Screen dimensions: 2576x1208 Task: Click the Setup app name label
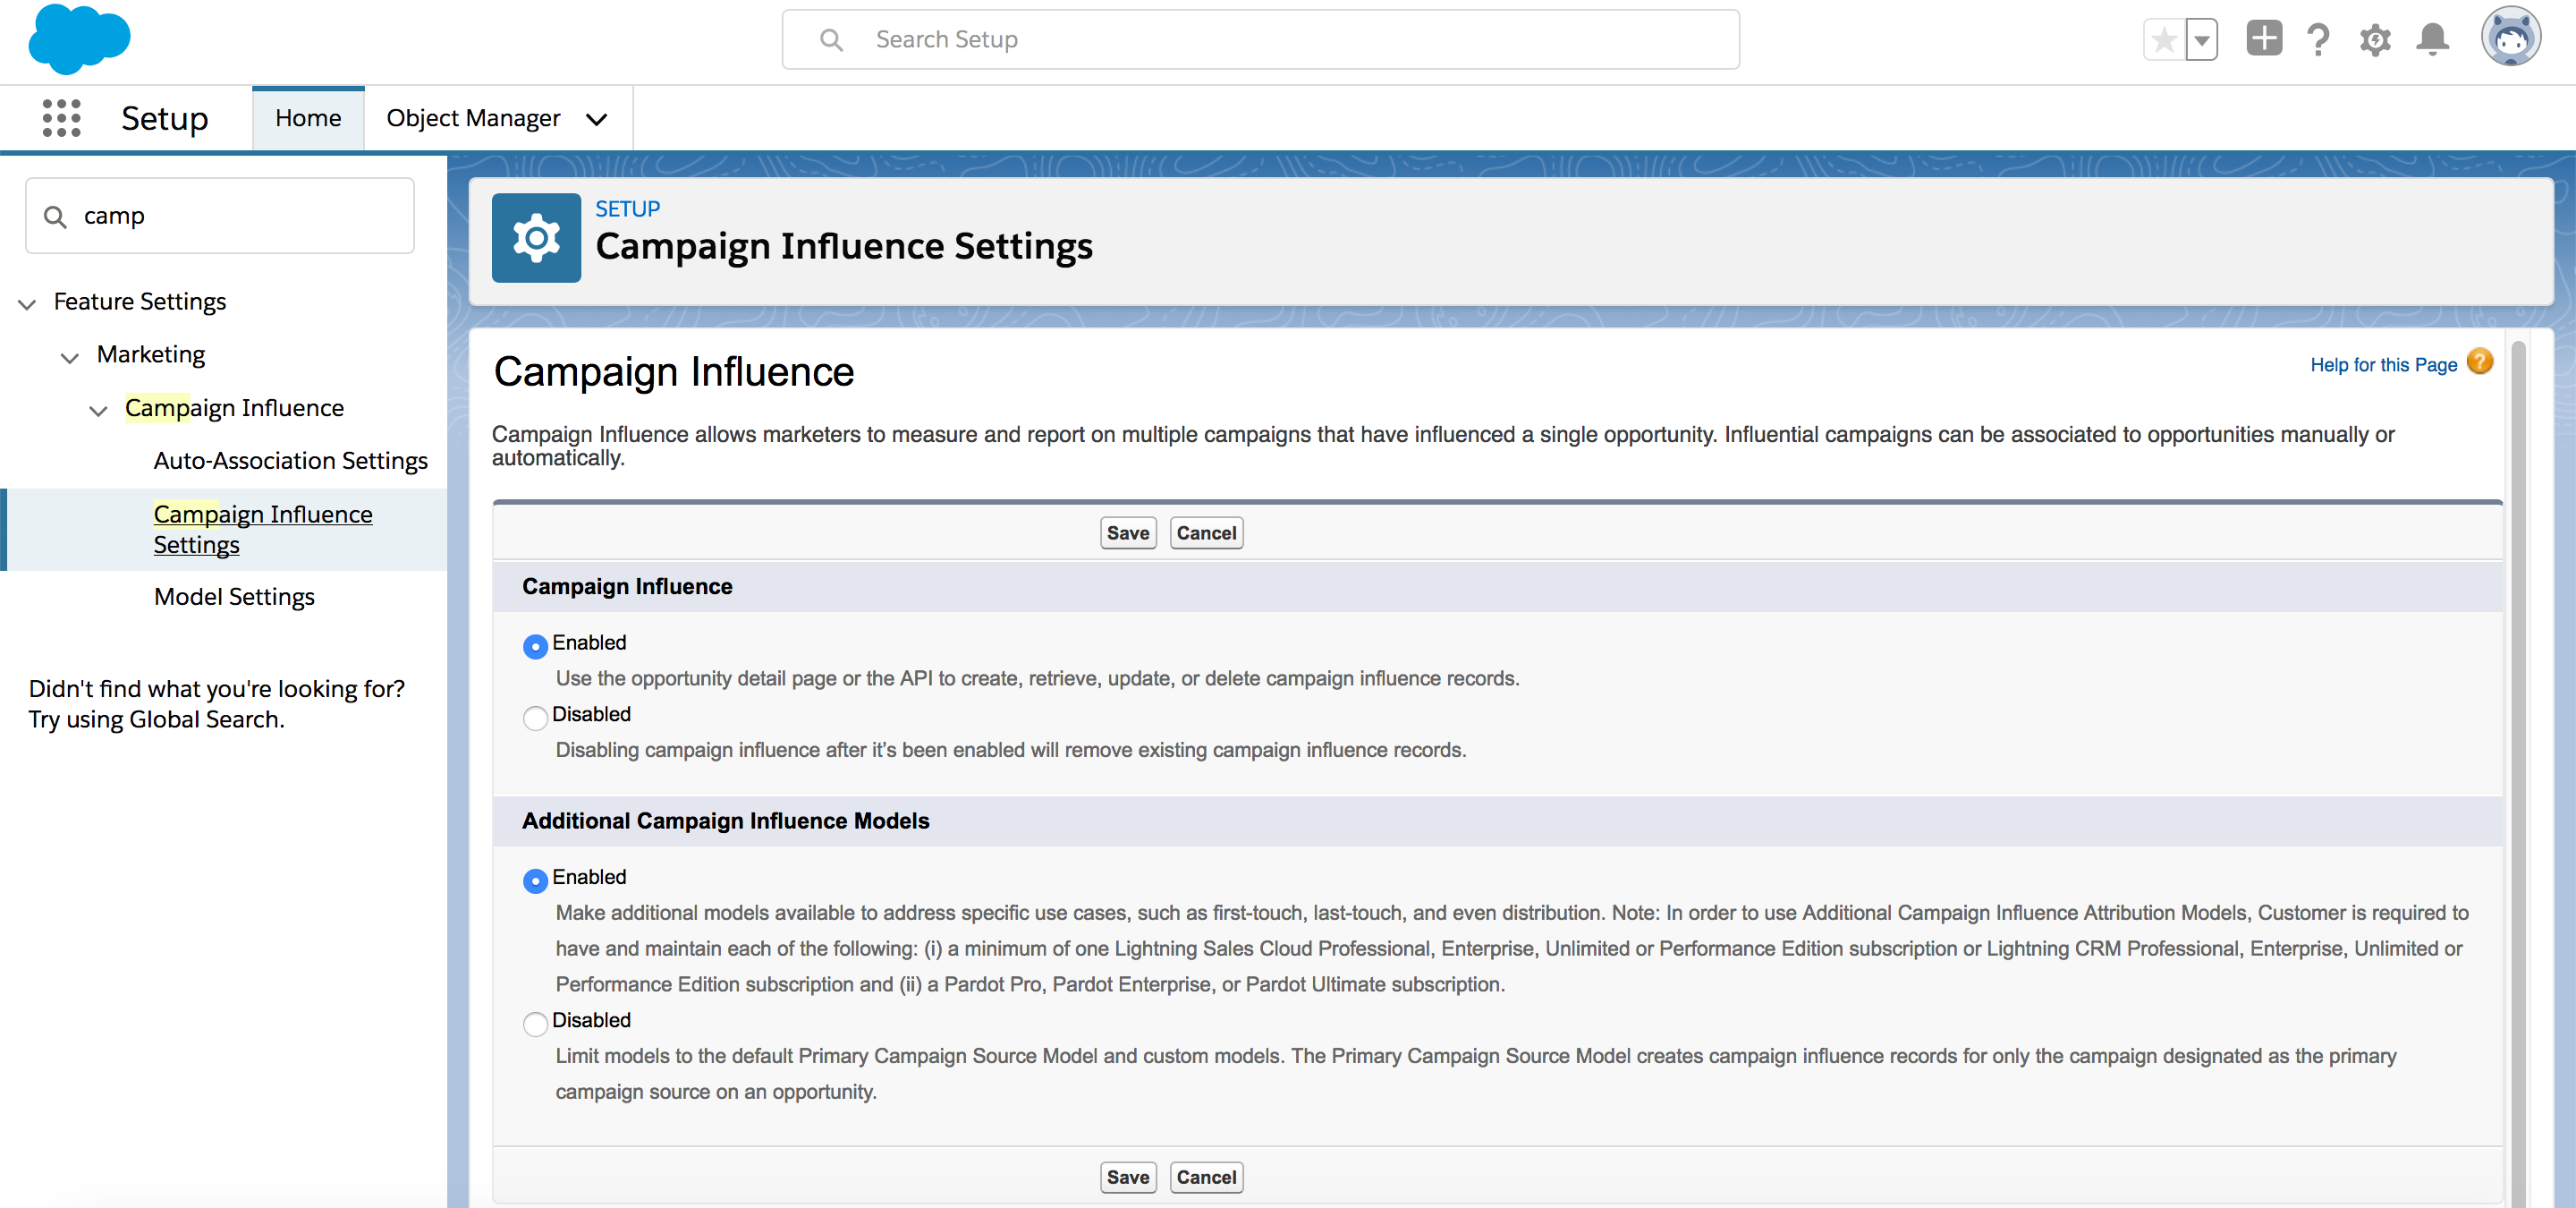pyautogui.click(x=165, y=118)
